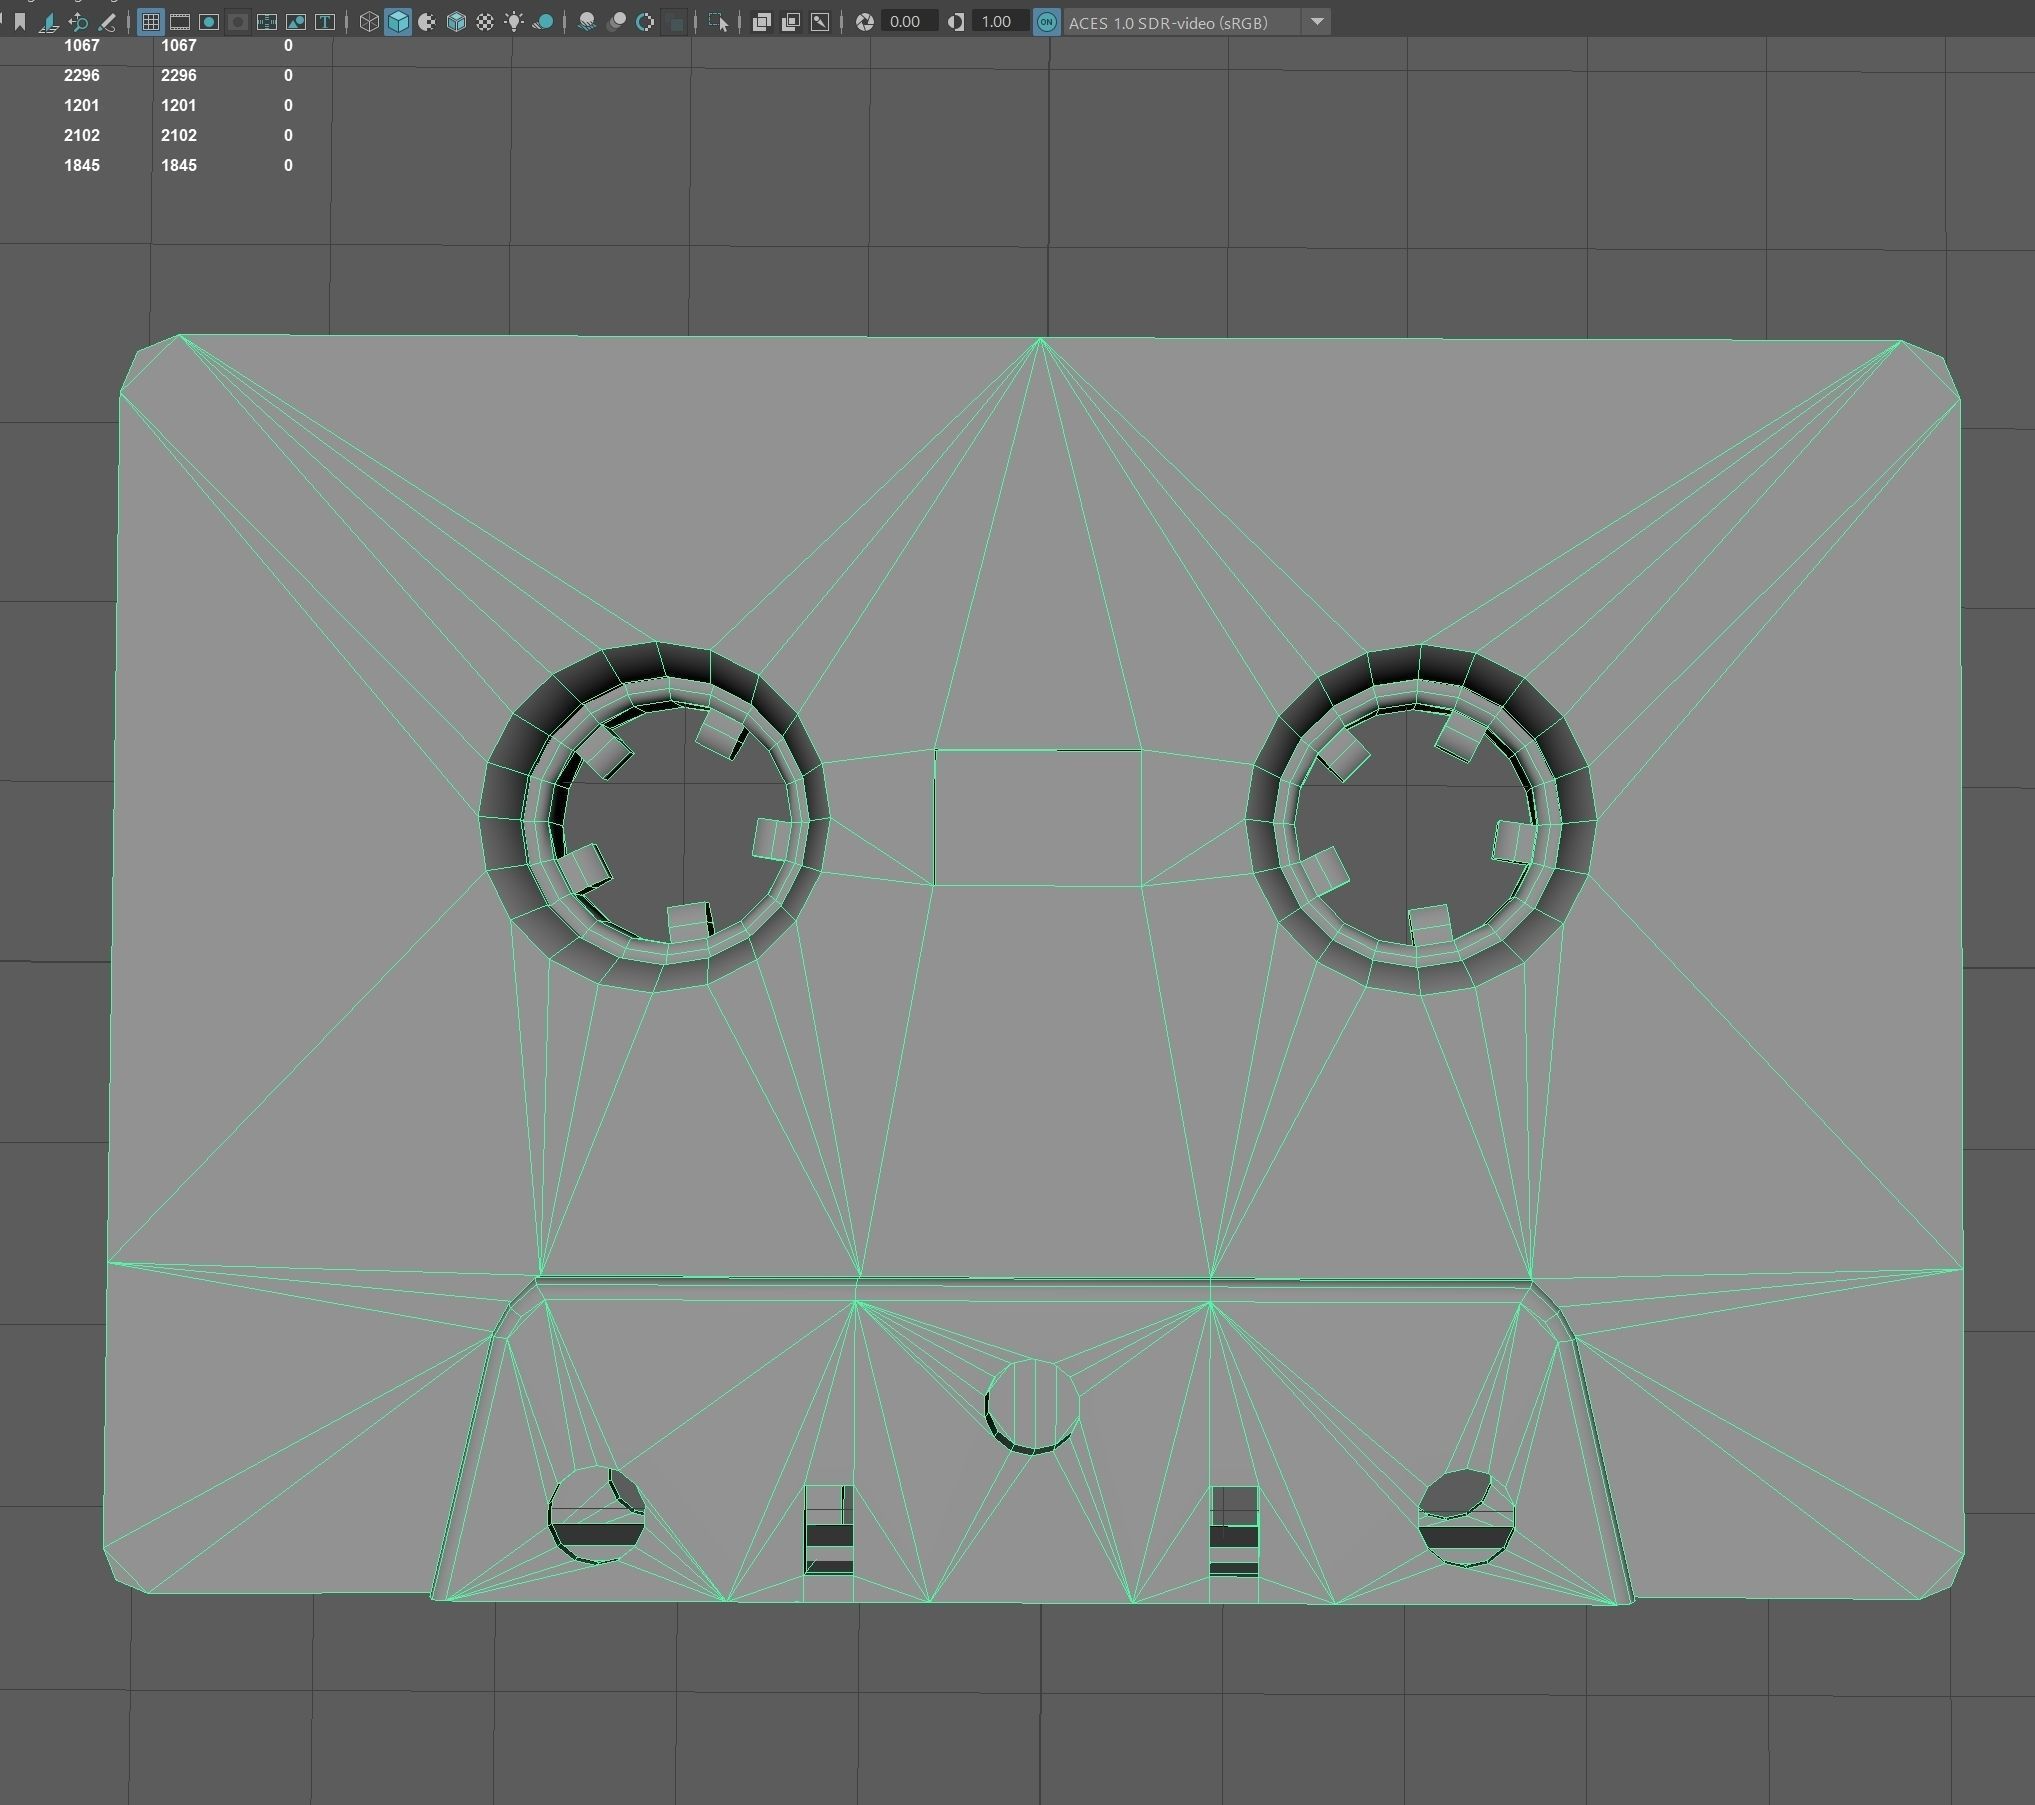Toggle the field chart overlay

point(267,21)
